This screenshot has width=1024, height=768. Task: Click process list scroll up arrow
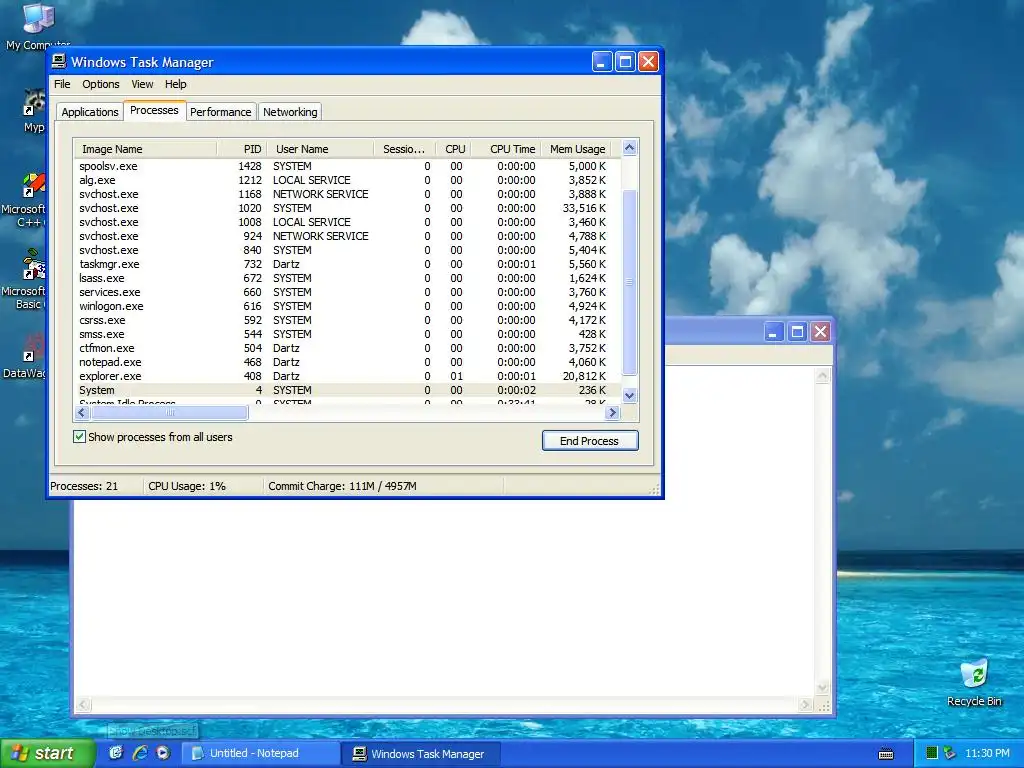(x=630, y=148)
